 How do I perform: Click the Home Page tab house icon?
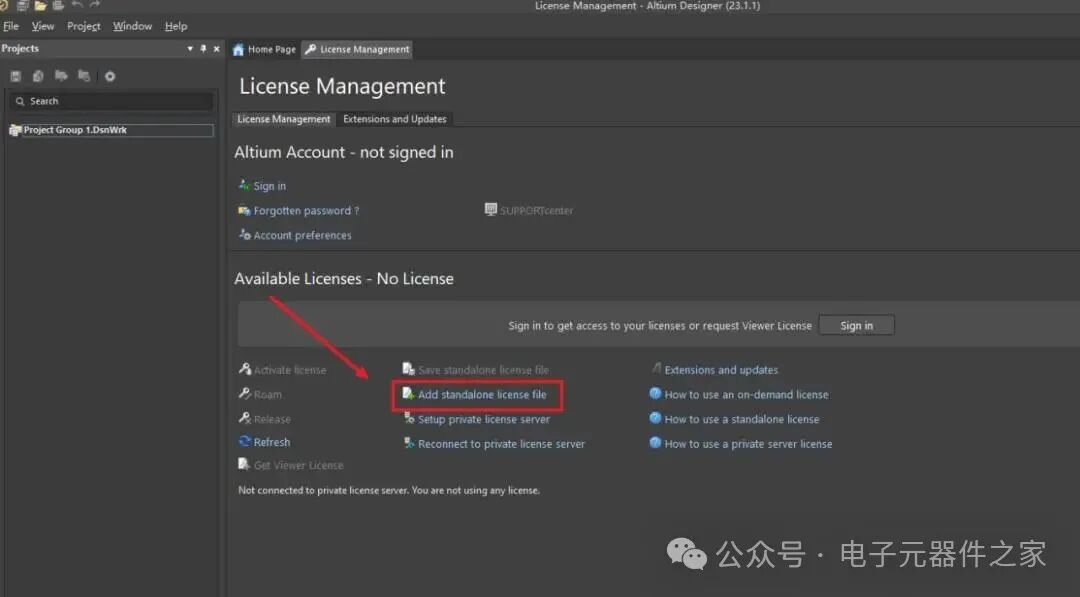pos(239,50)
